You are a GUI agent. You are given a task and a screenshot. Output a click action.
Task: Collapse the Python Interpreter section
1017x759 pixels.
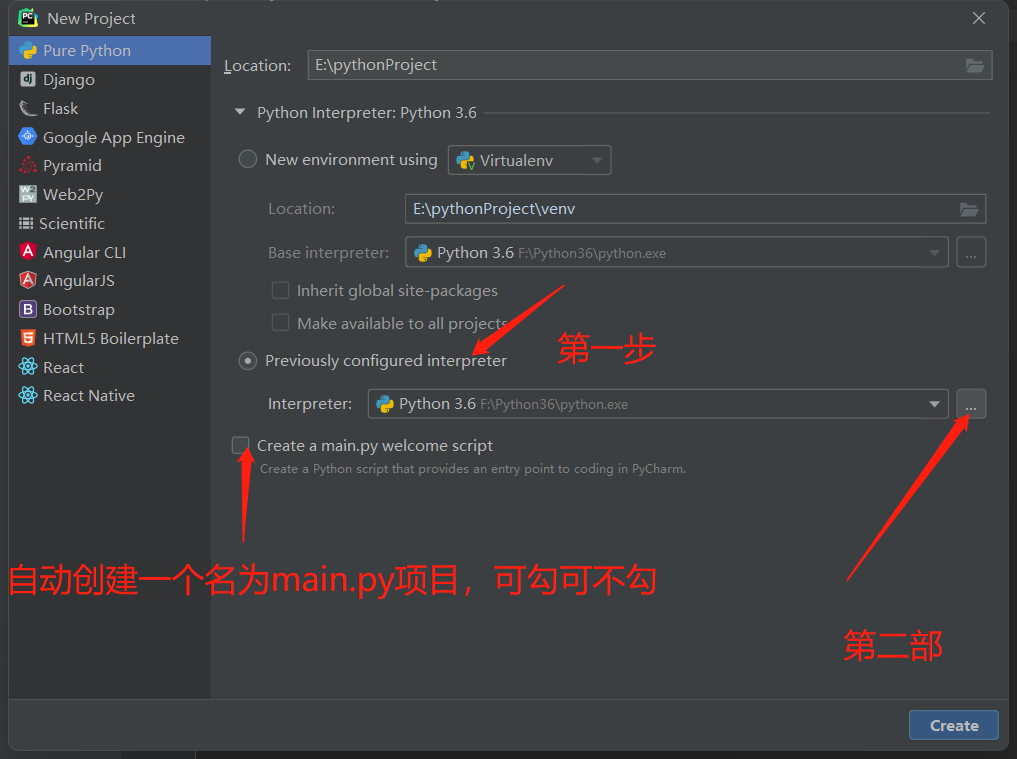pos(240,112)
